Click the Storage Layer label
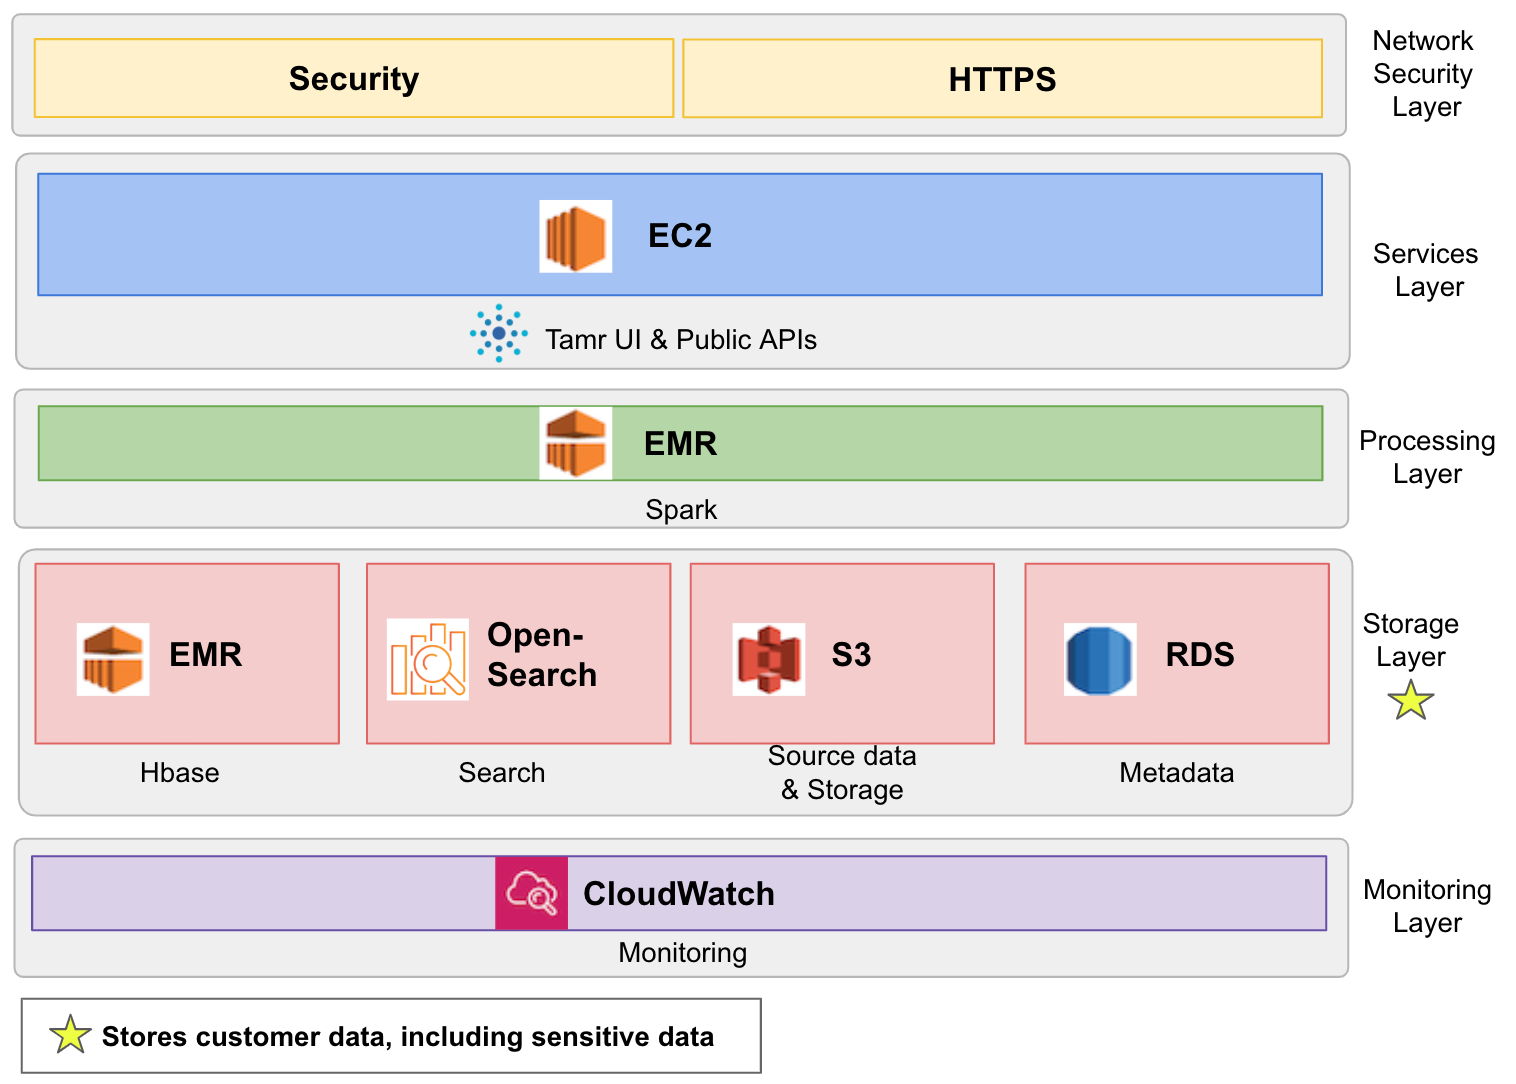This screenshot has width=1516, height=1084. click(1411, 640)
